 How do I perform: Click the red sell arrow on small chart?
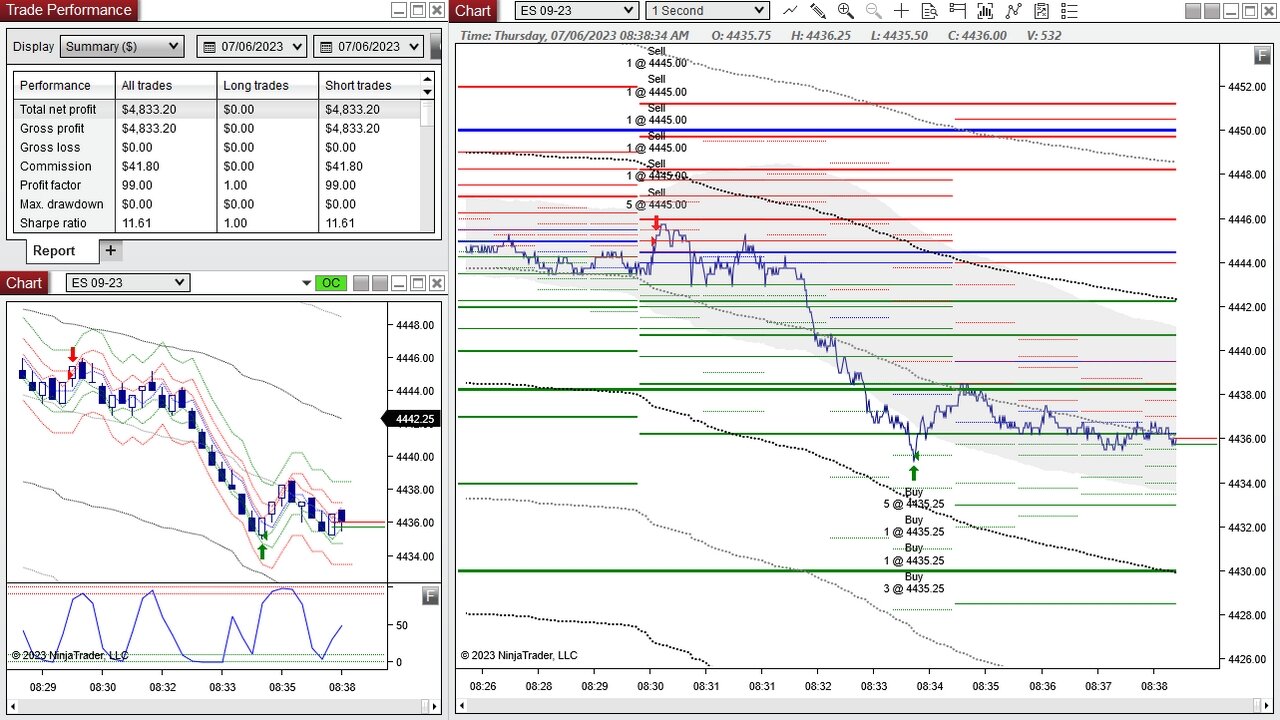click(x=73, y=355)
